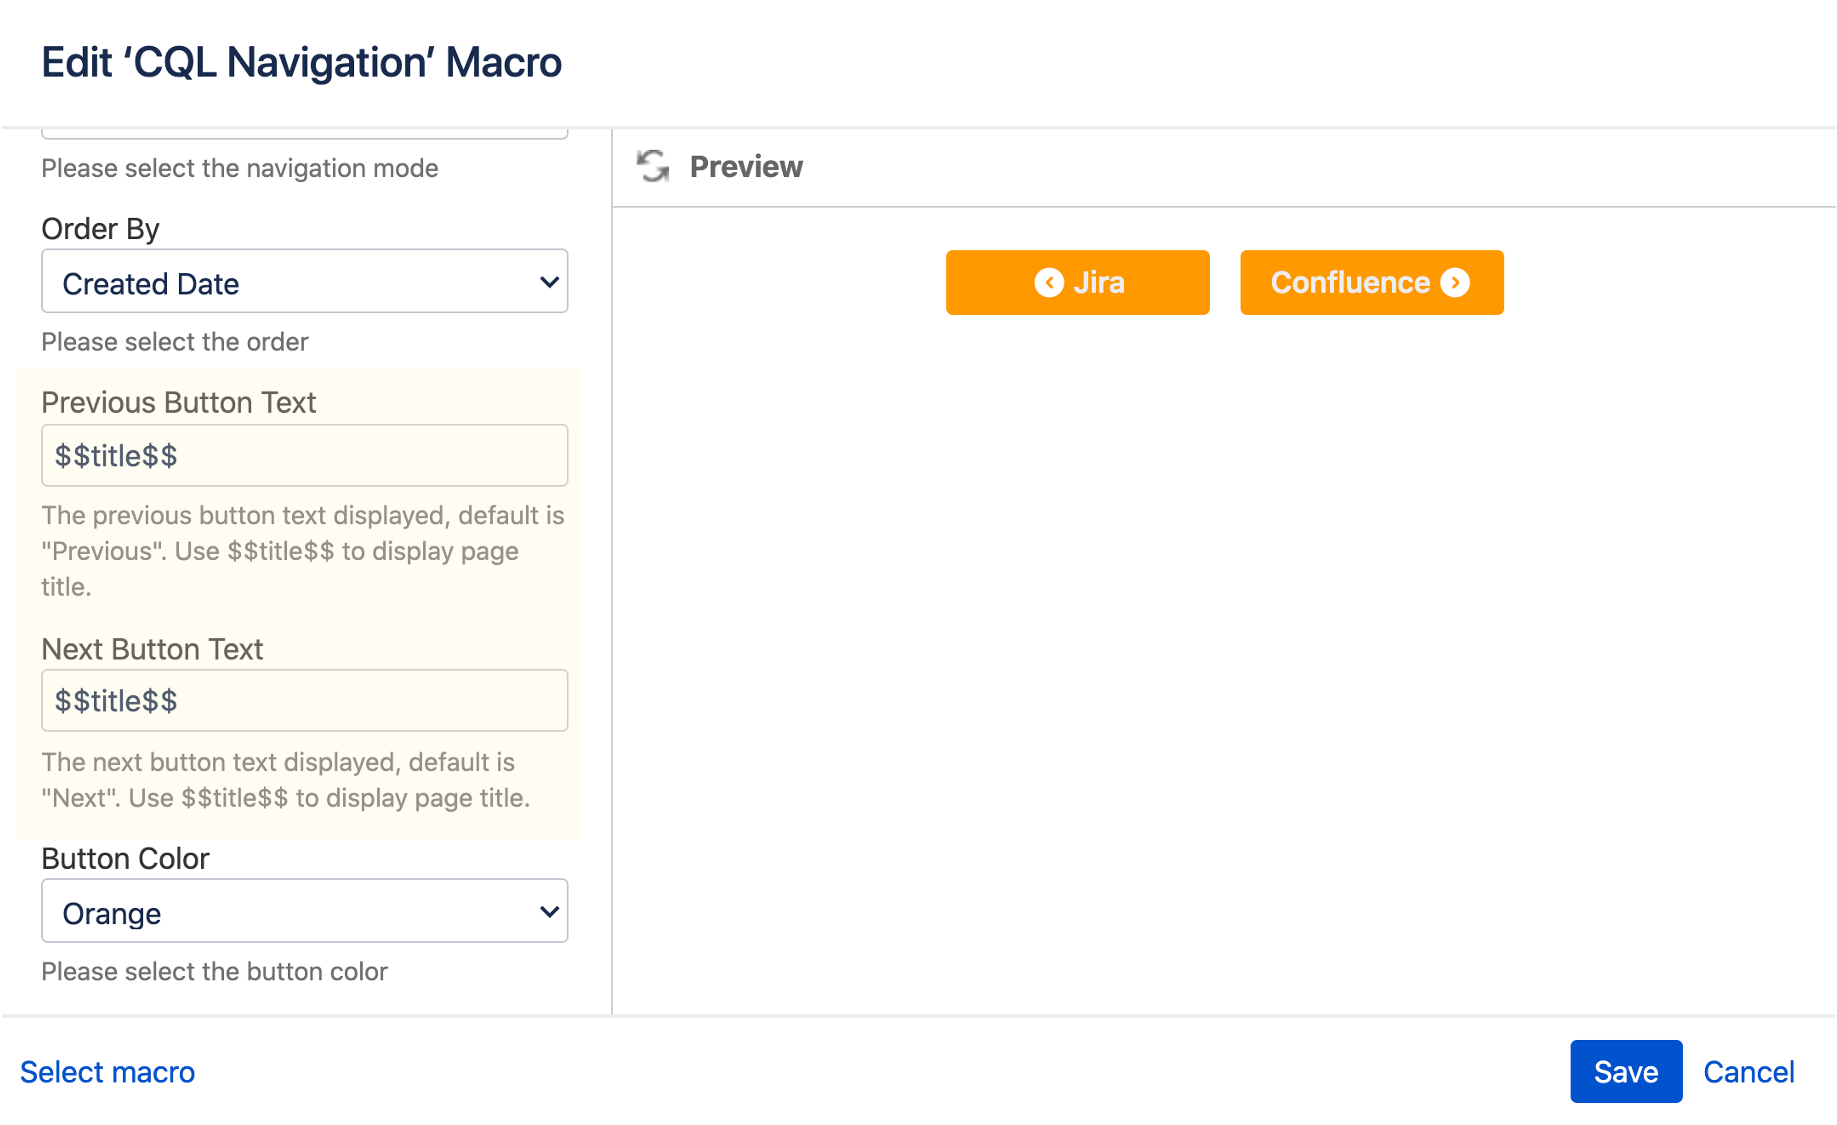Click the 'Previous Button Text' field label
The height and width of the screenshot is (1125, 1837).
178,402
